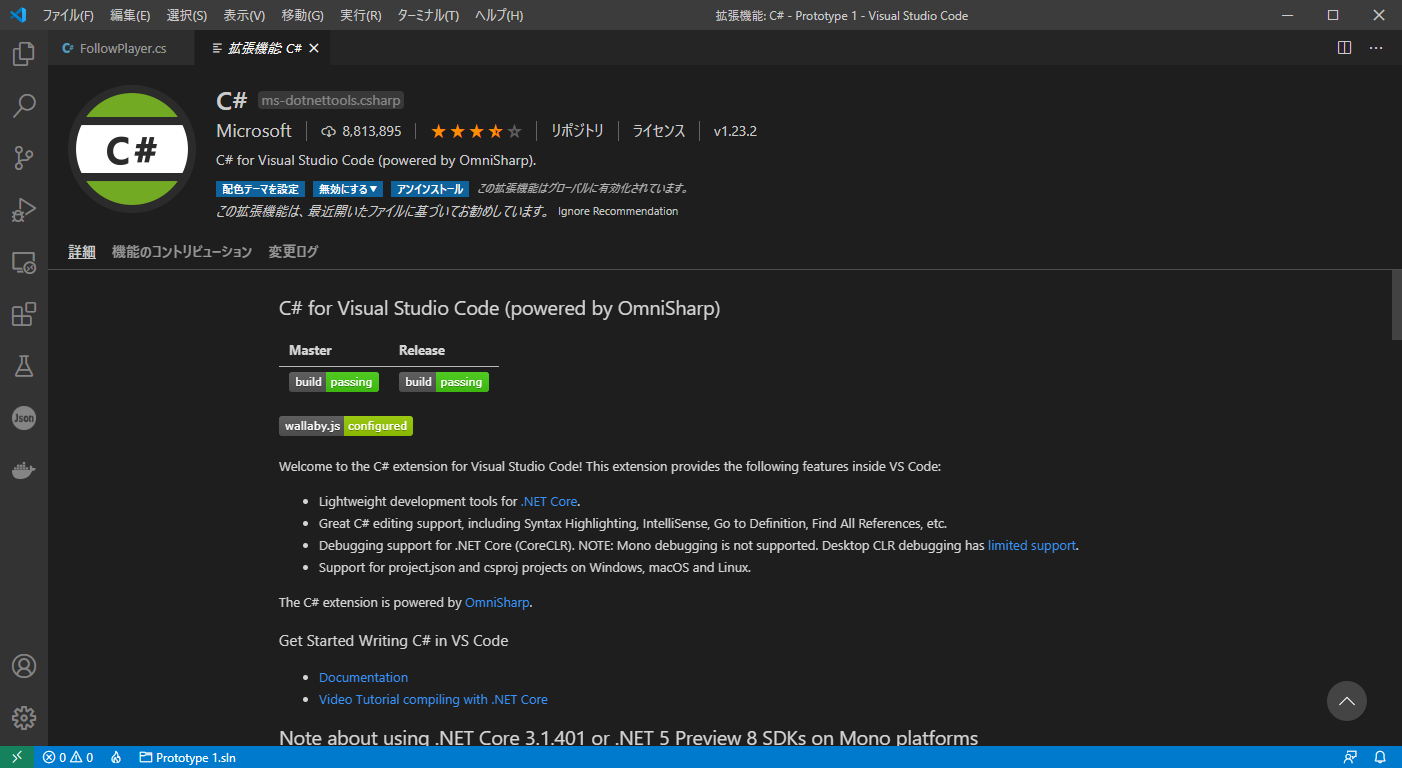1402x768 pixels.
Task: Click the split editor icon
Action: pos(1345,48)
